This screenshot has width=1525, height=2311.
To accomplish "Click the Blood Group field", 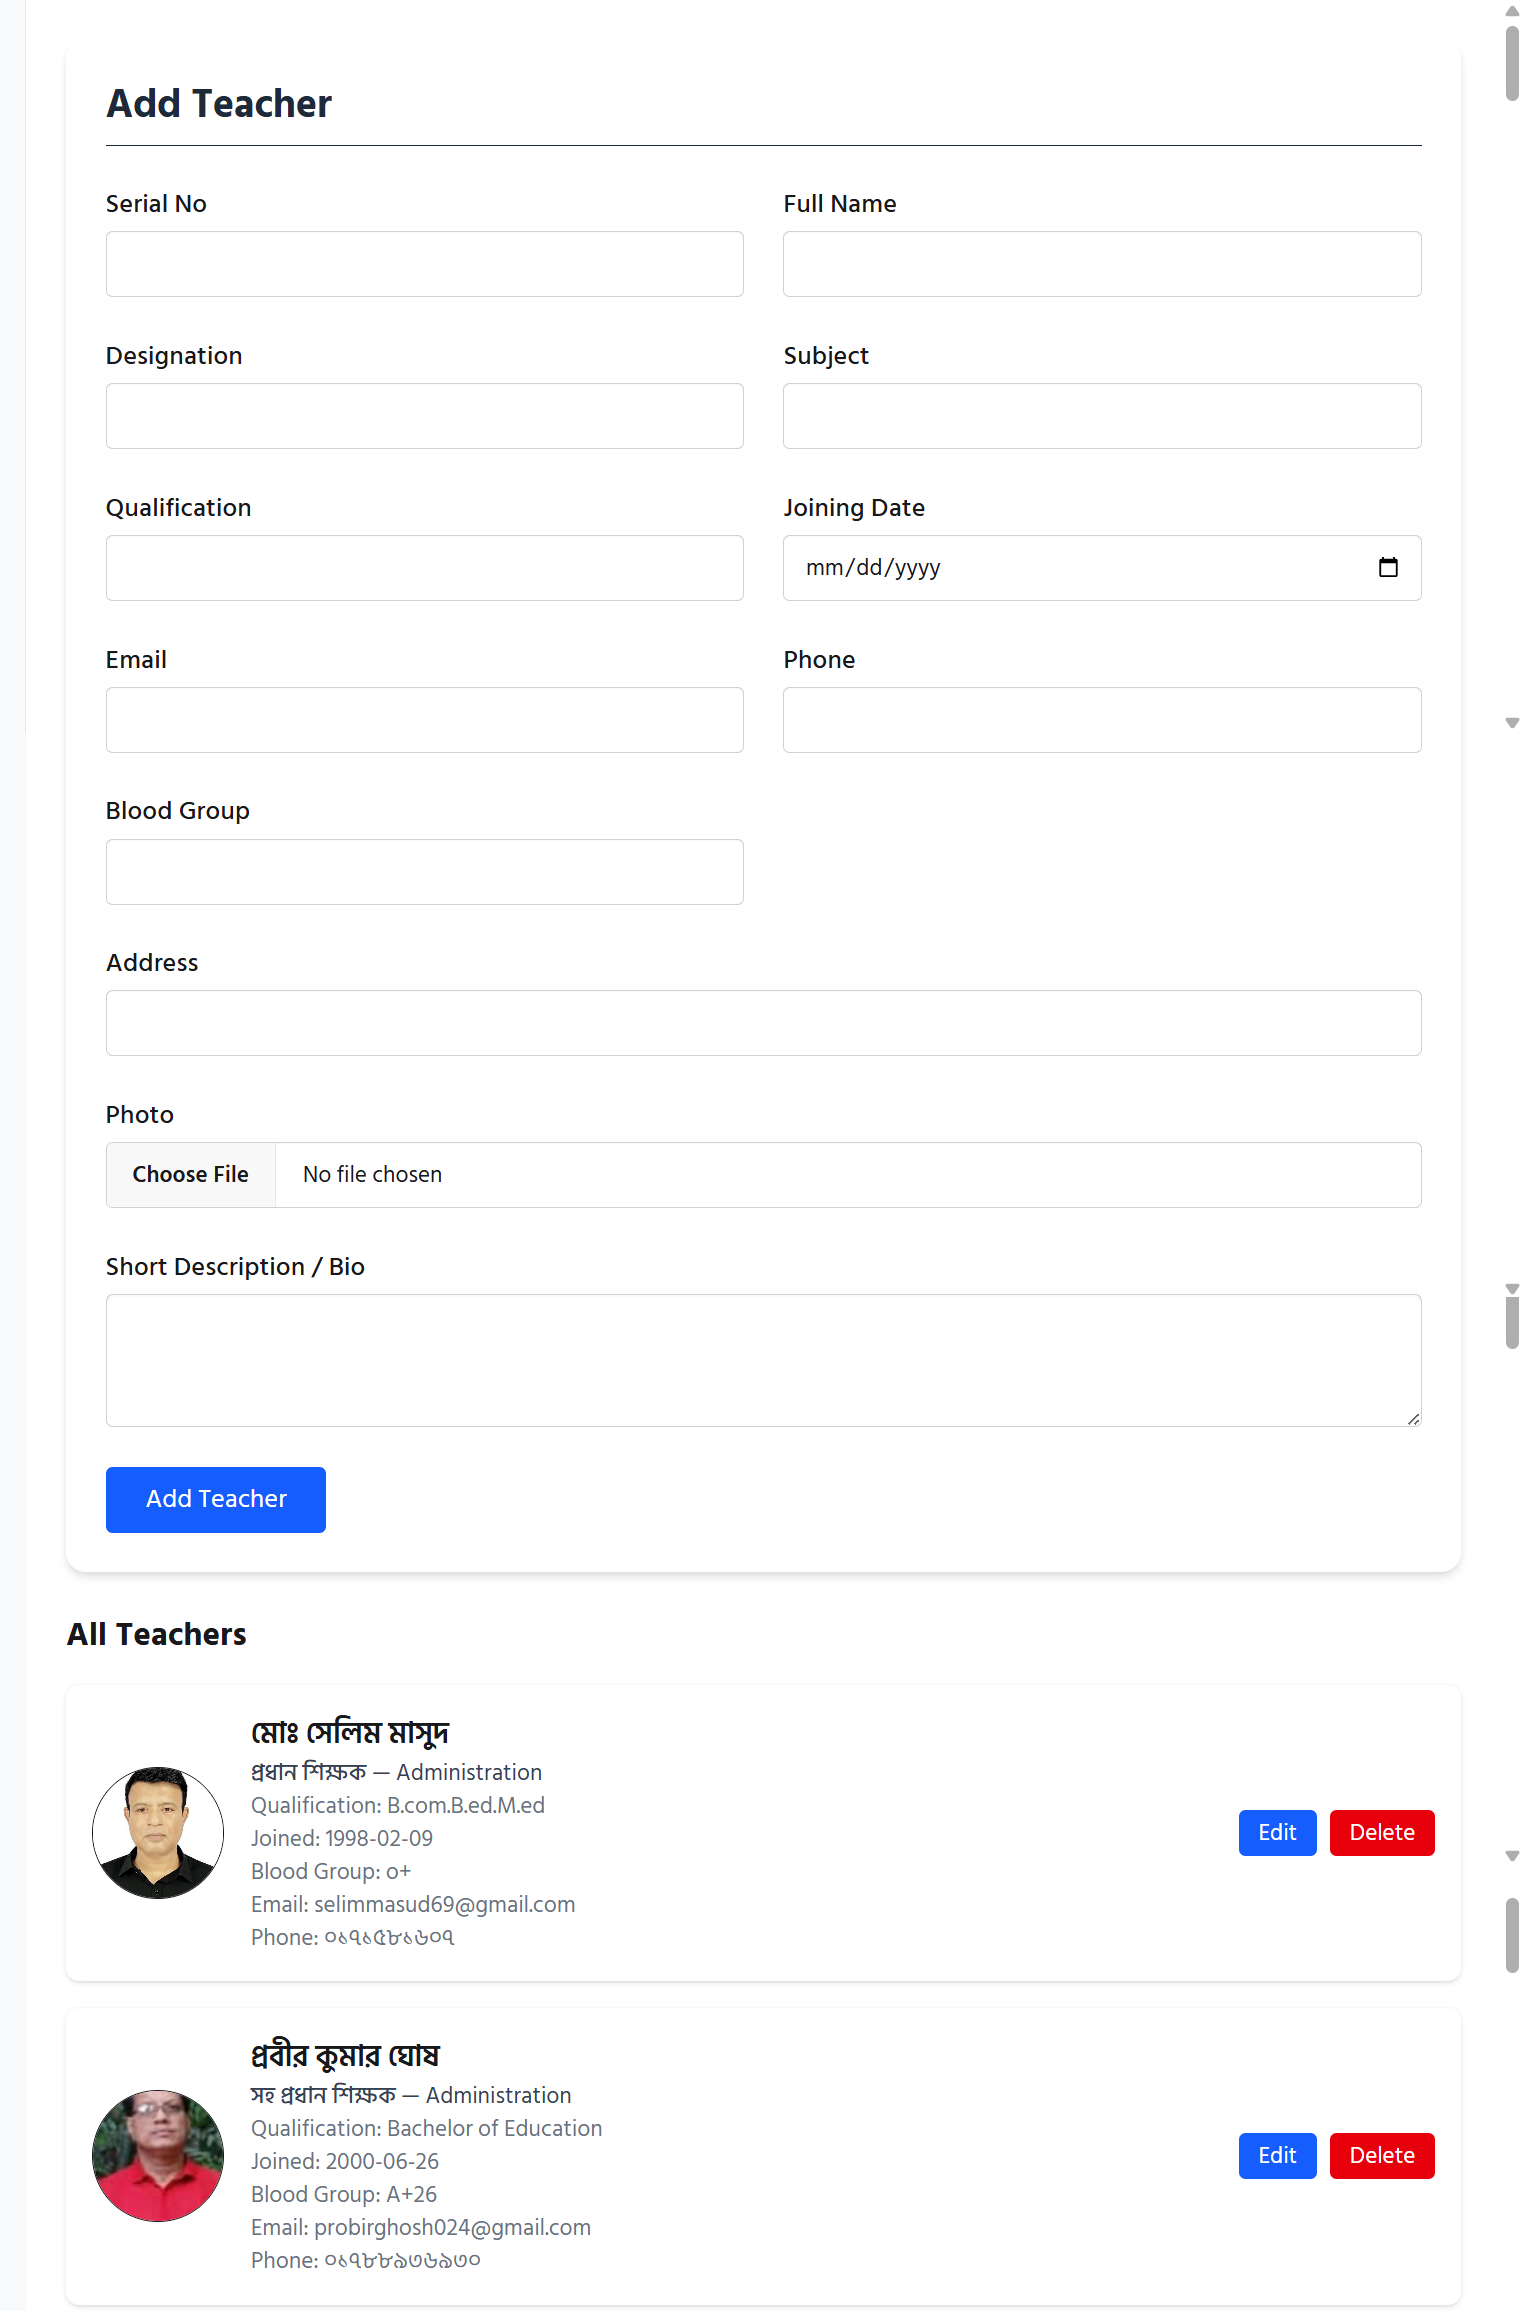I will [x=424, y=872].
